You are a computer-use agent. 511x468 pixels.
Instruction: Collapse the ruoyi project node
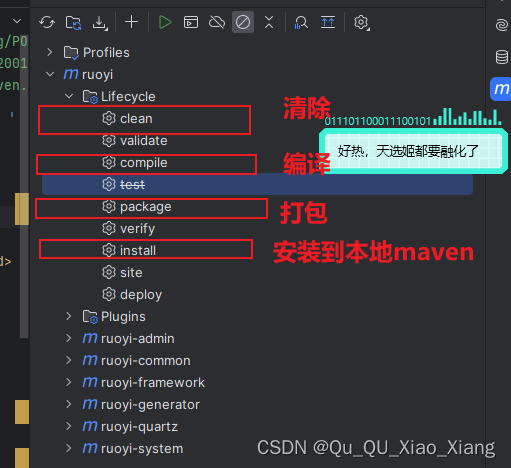[x=50, y=74]
